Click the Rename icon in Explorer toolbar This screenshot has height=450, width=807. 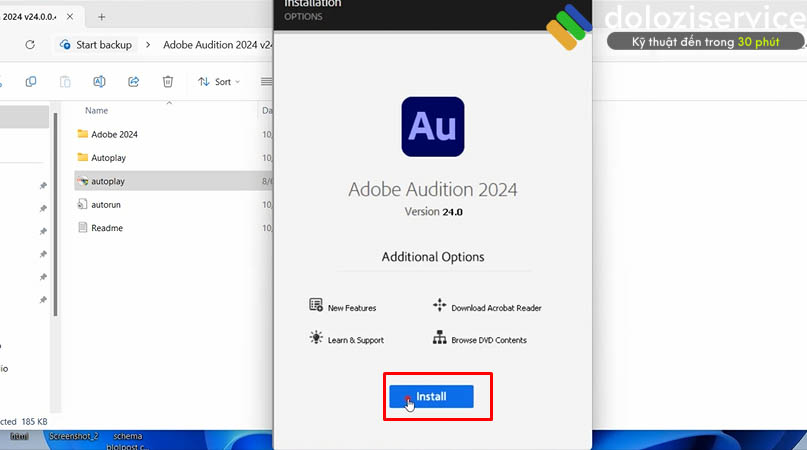point(99,82)
